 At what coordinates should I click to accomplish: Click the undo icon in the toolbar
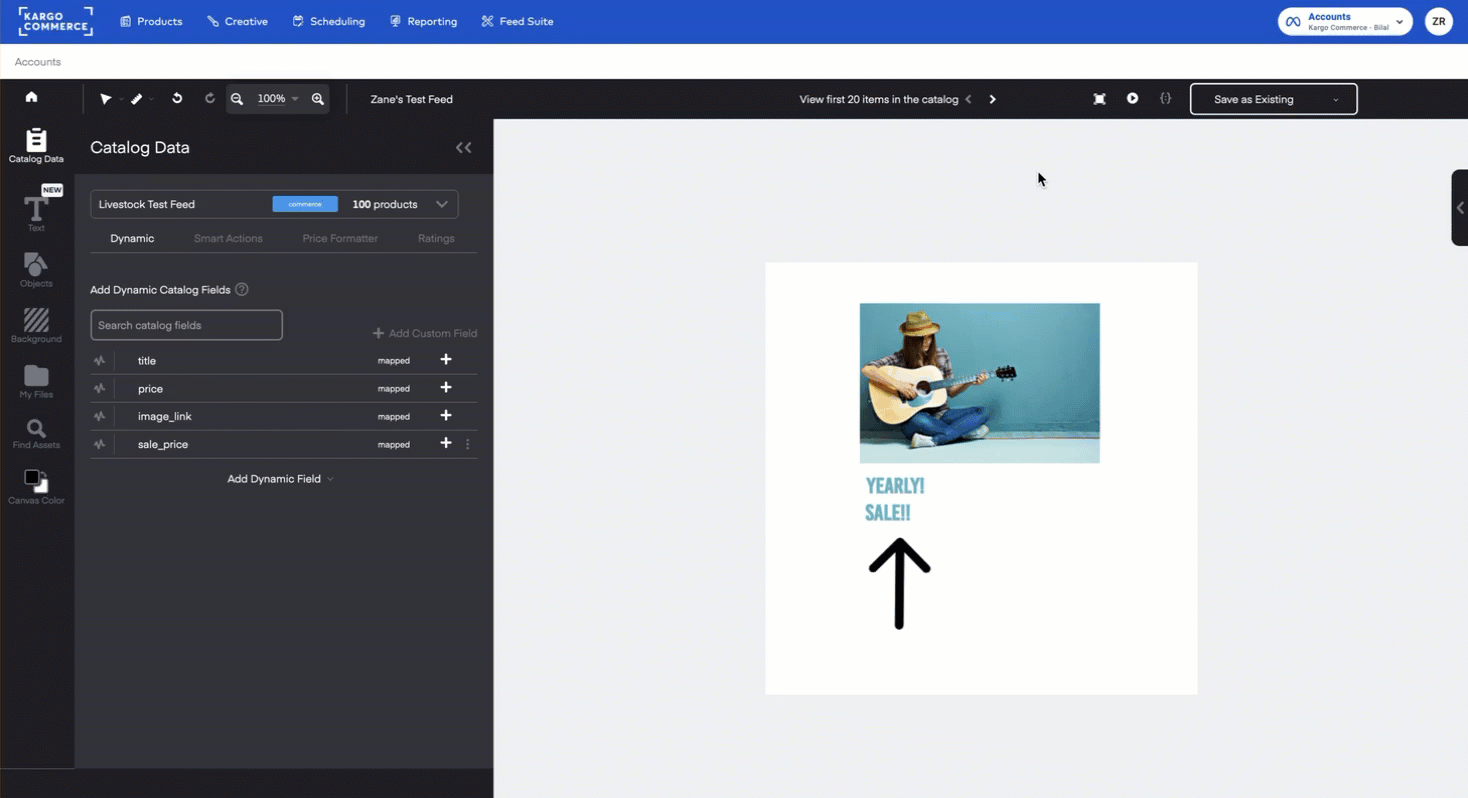[x=177, y=98]
